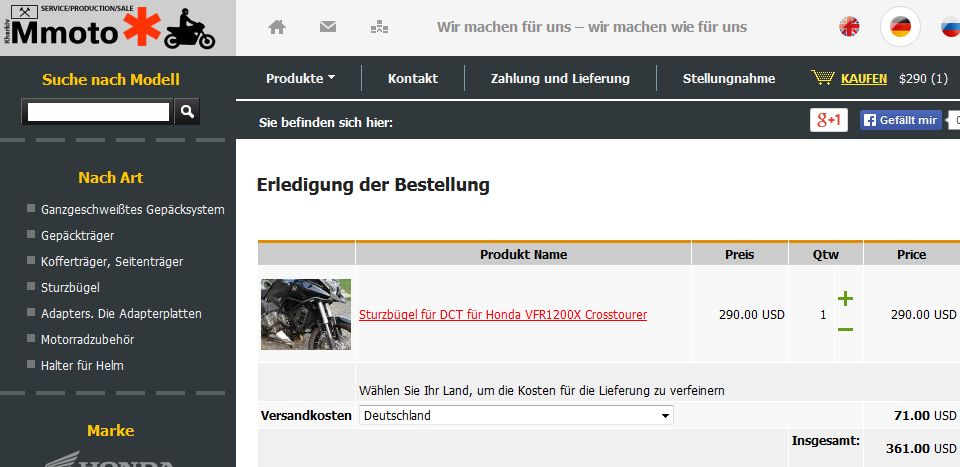This screenshot has width=960, height=467.
Task: Like the page with Gefällt mir
Action: (900, 121)
